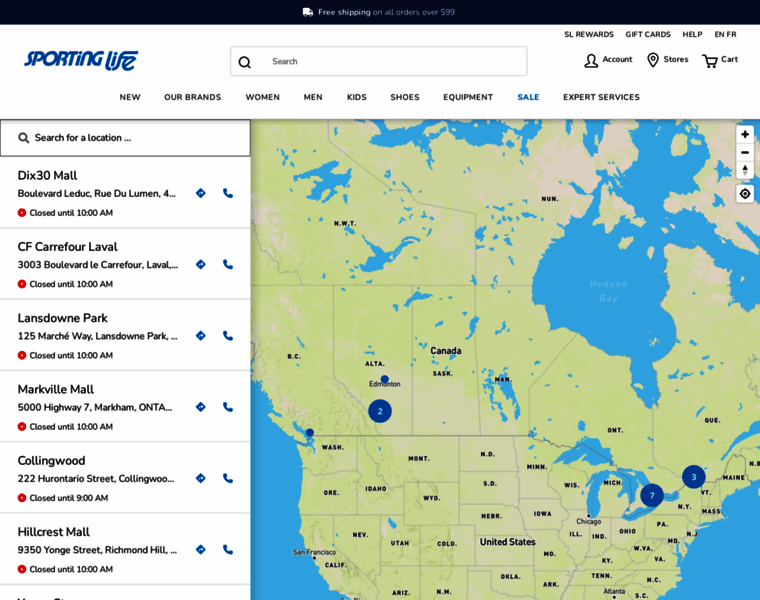Screen dimensions: 760x600
Task: Switch language with EN FR
Action: pyautogui.click(x=725, y=34)
